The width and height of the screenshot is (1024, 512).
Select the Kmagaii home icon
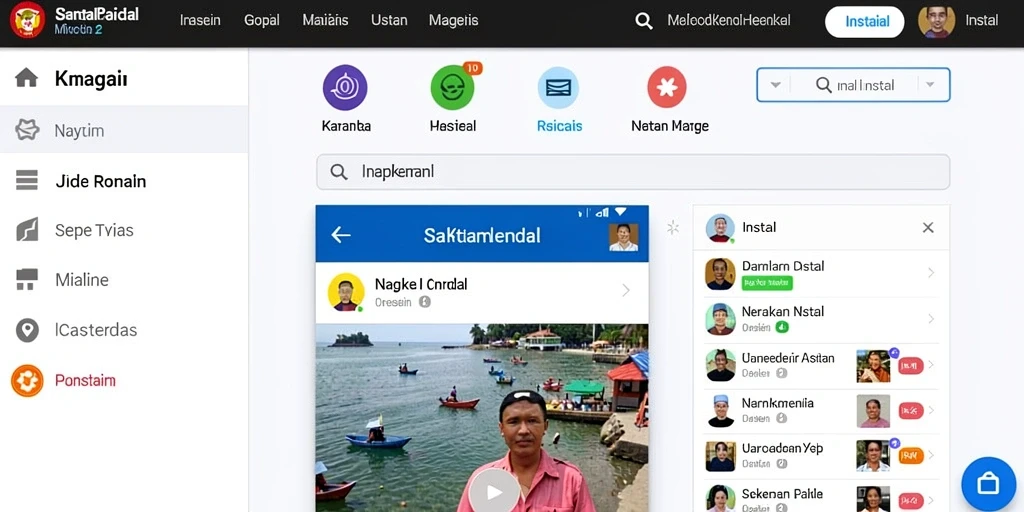pos(27,78)
